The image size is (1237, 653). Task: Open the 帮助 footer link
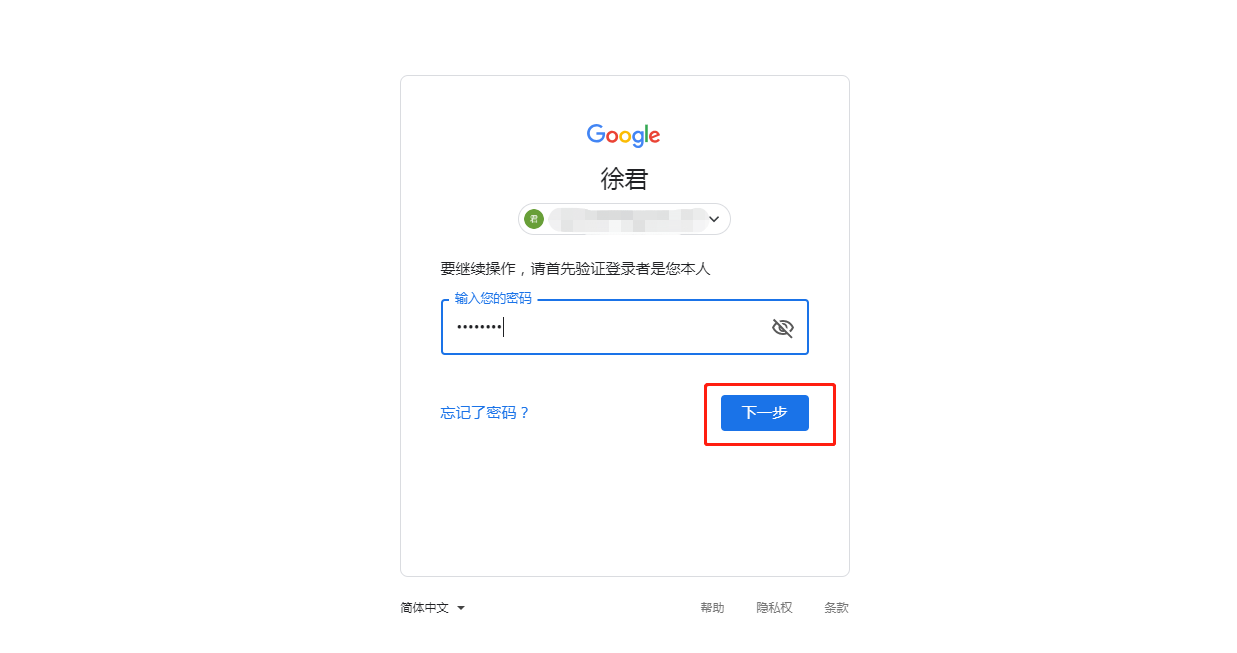pos(712,608)
